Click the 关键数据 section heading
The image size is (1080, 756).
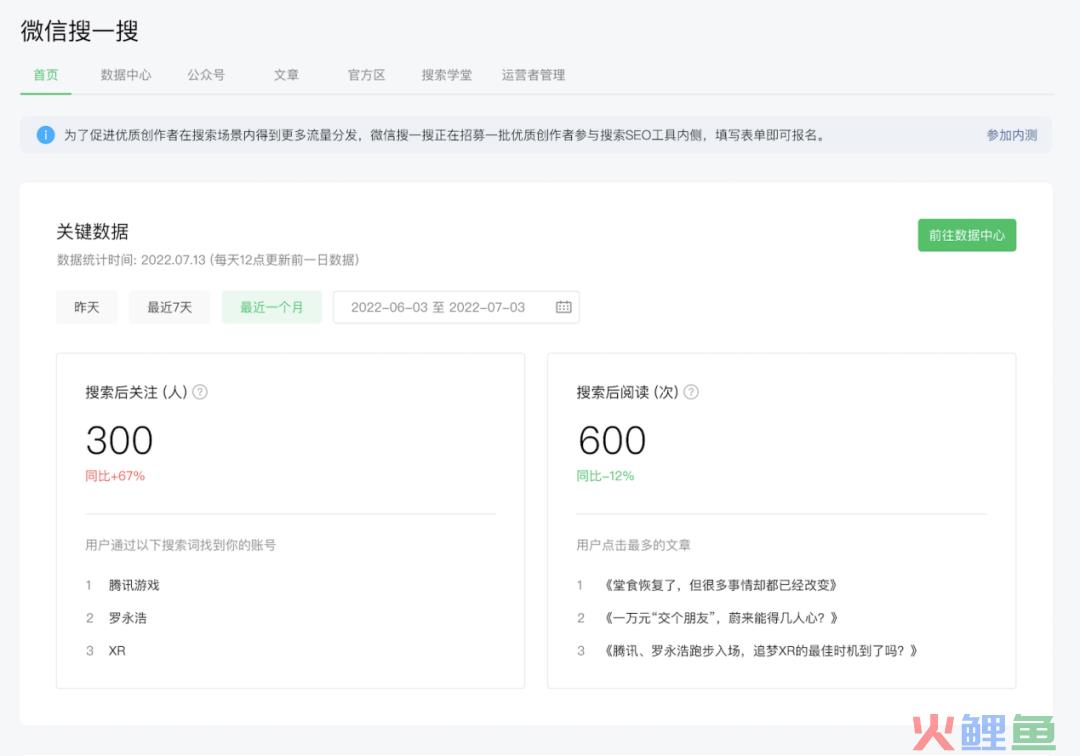92,231
